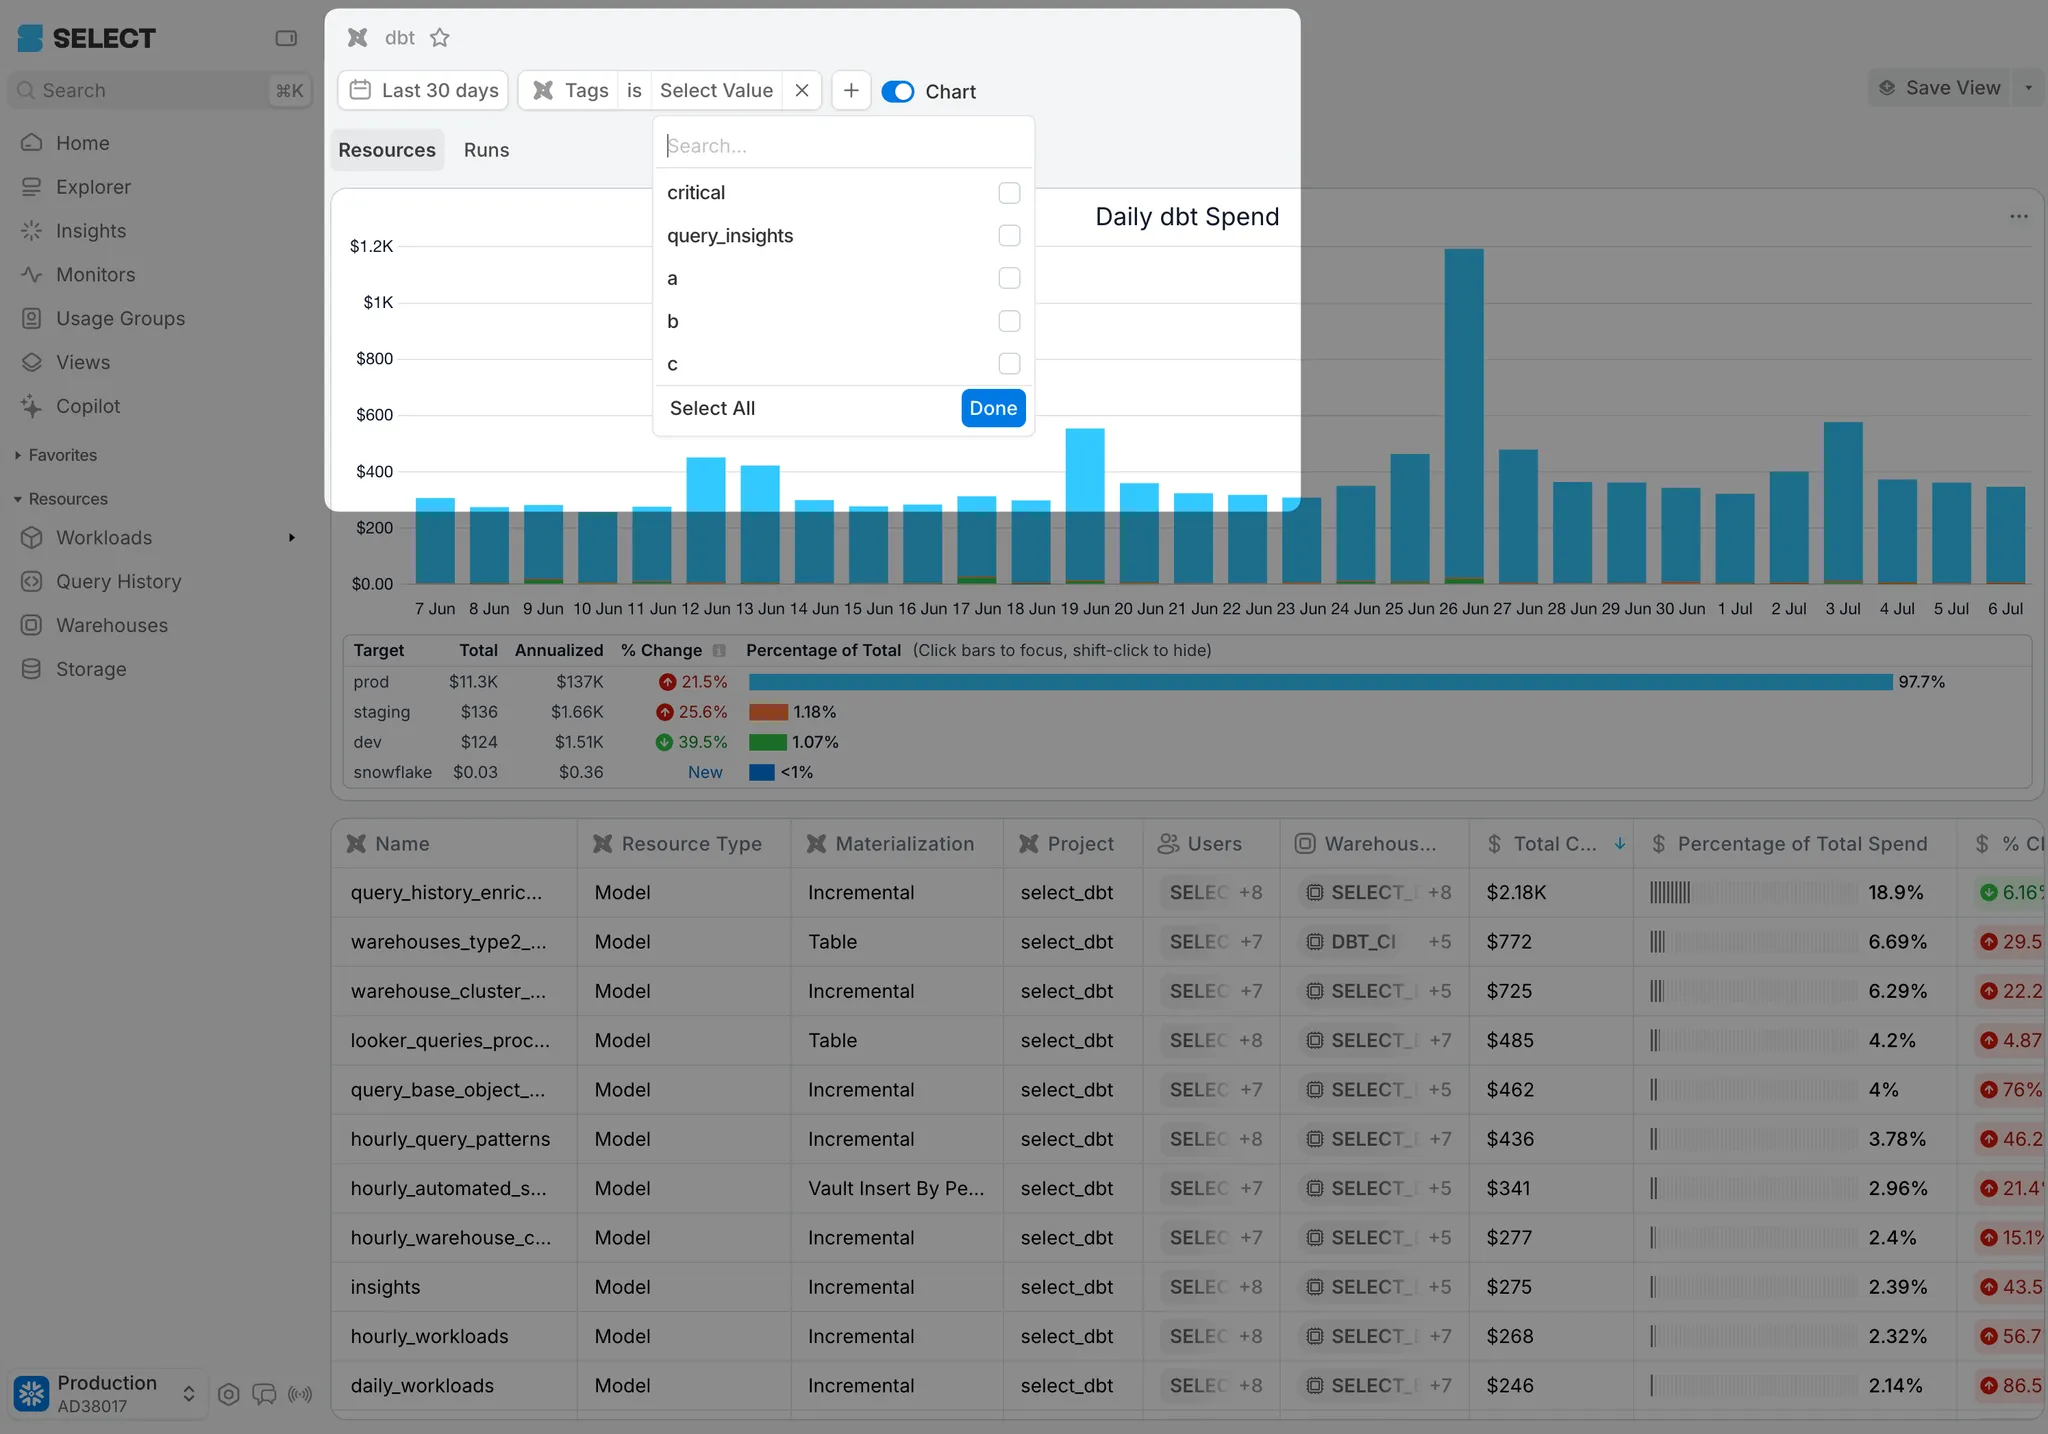Open Warehouses in the sidebar

(x=112, y=626)
